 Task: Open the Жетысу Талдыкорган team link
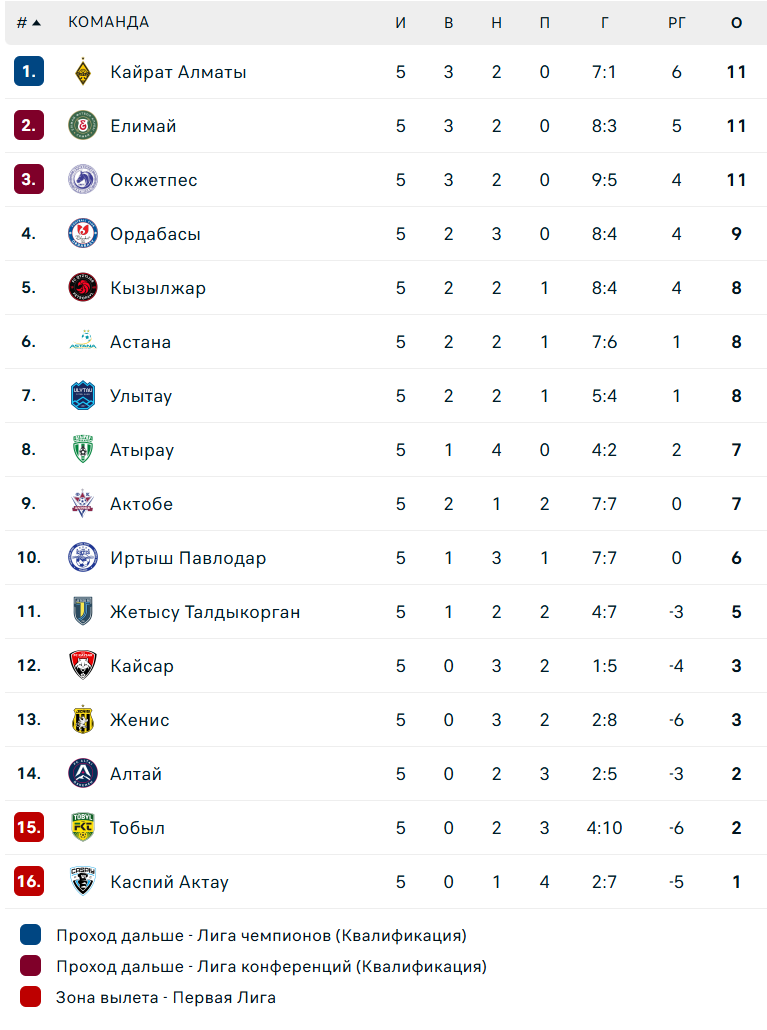(205, 612)
